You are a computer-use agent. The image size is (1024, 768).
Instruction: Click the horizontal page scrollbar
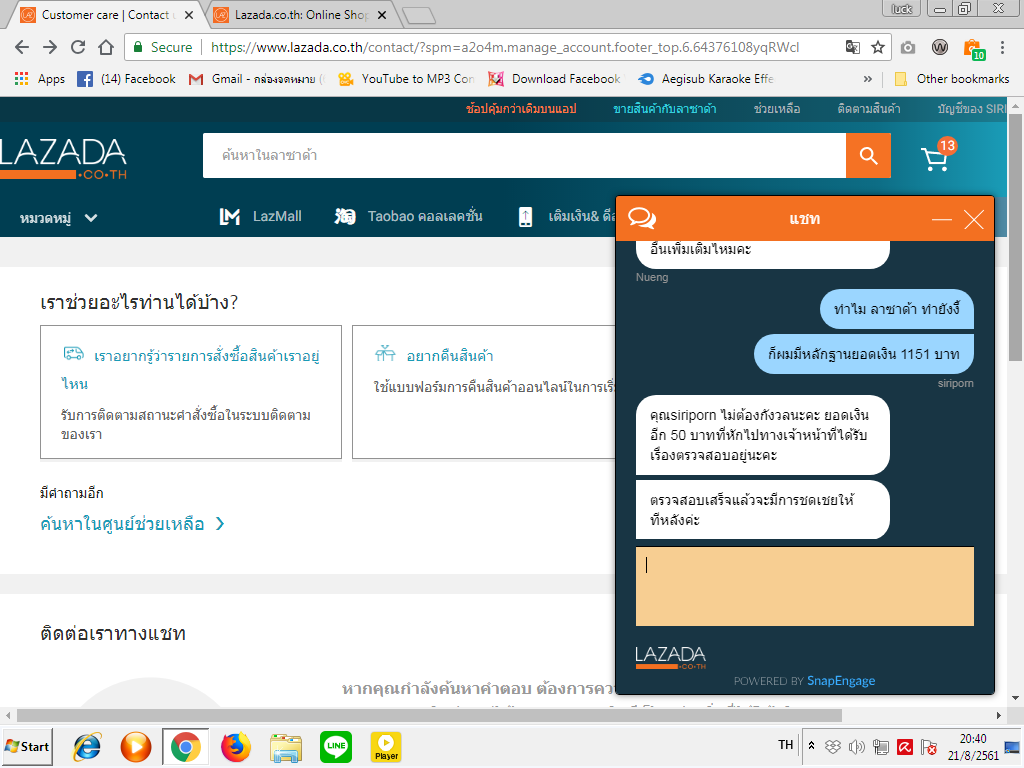pos(429,716)
